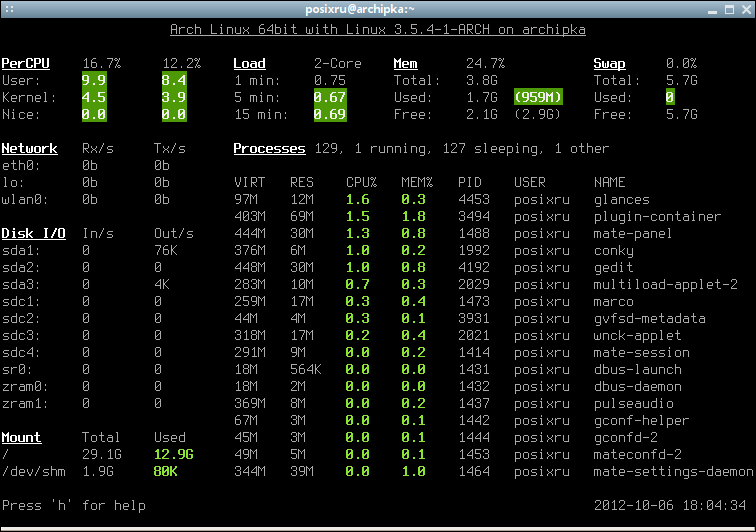Click the PerCPU section header
This screenshot has height=532, width=756.
pyautogui.click(x=26, y=64)
